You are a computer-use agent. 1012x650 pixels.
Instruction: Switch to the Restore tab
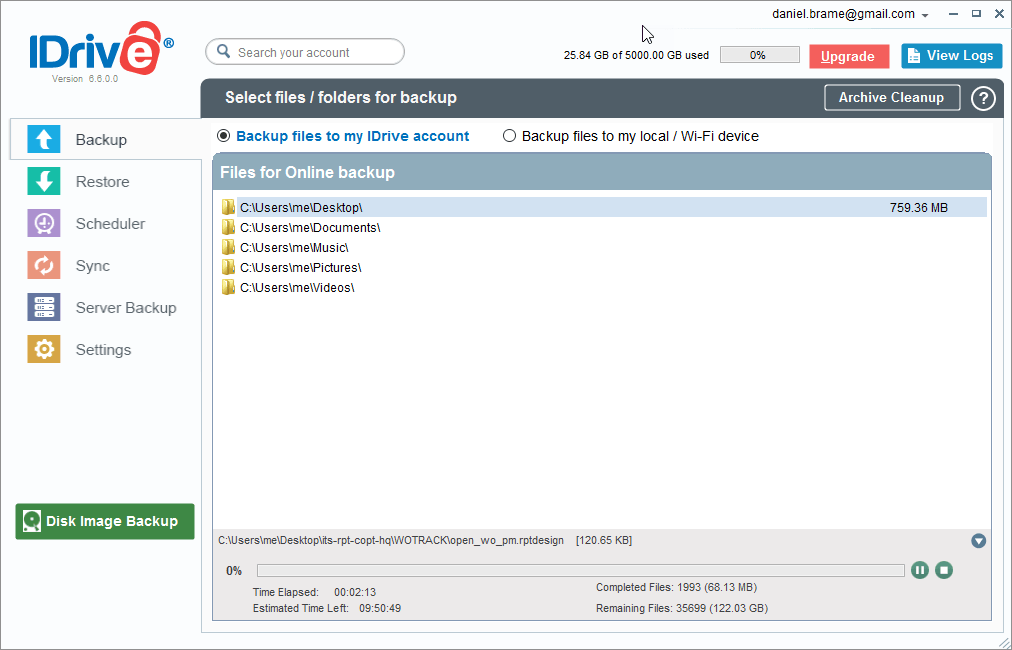coord(103,181)
